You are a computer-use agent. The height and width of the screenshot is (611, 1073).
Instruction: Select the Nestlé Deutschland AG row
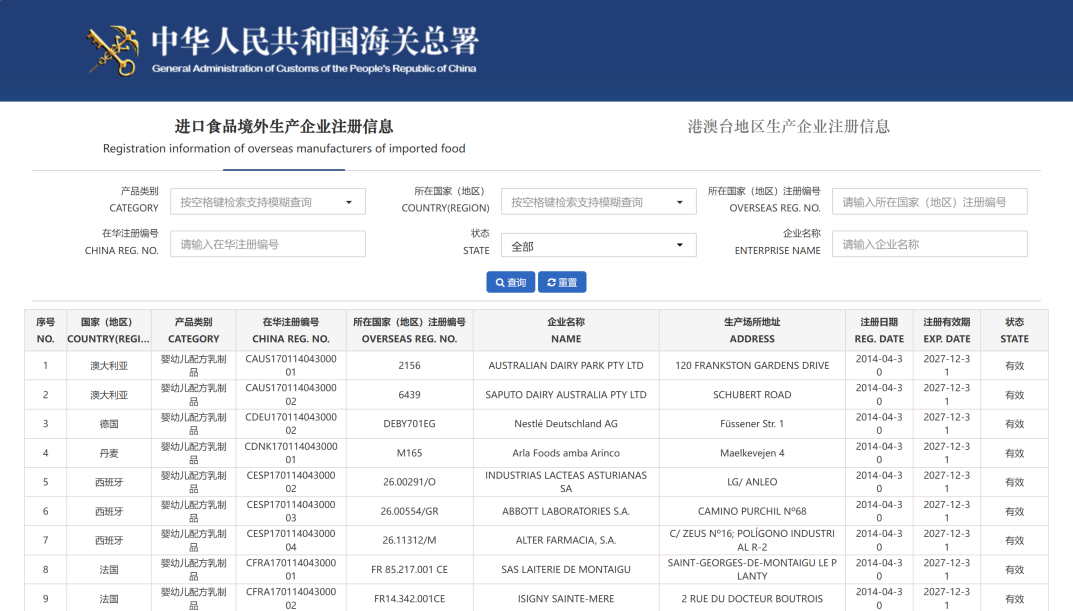click(566, 424)
